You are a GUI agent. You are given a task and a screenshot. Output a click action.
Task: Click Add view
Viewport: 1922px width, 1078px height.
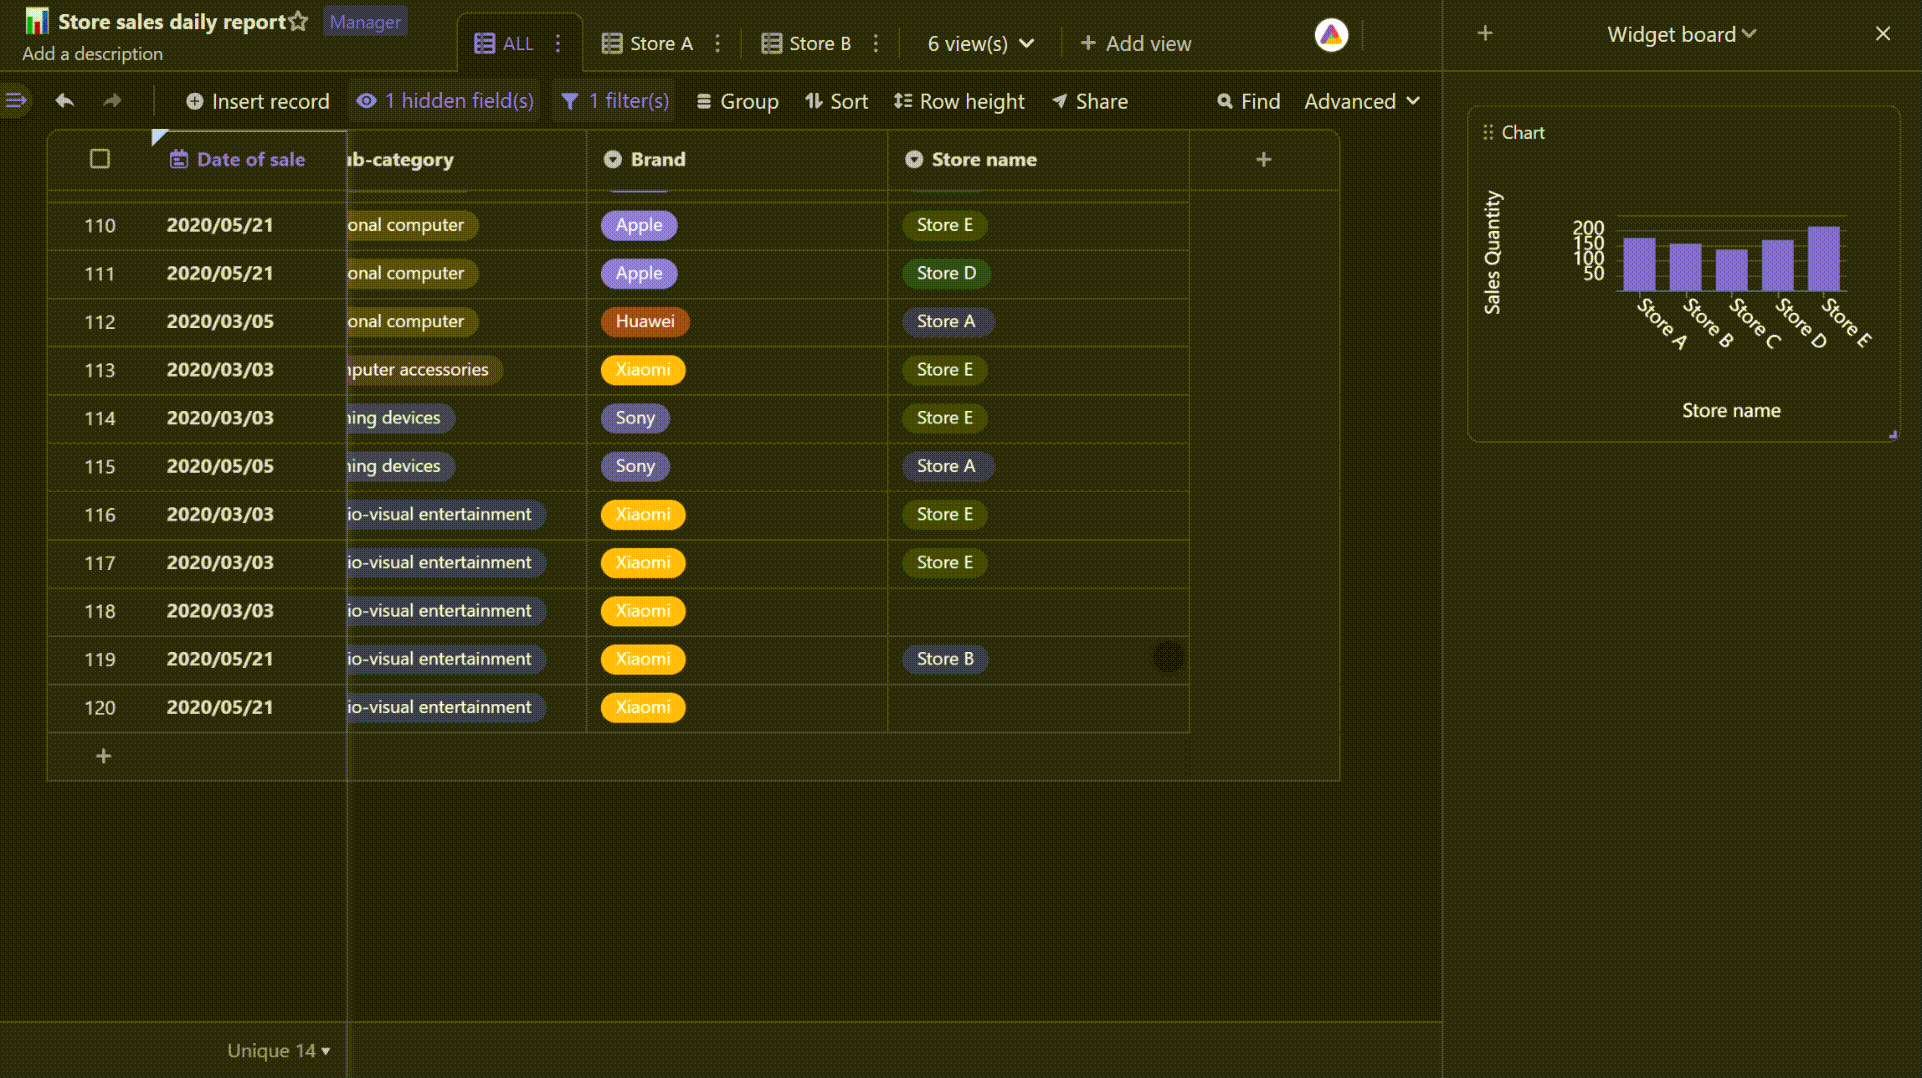click(1136, 43)
